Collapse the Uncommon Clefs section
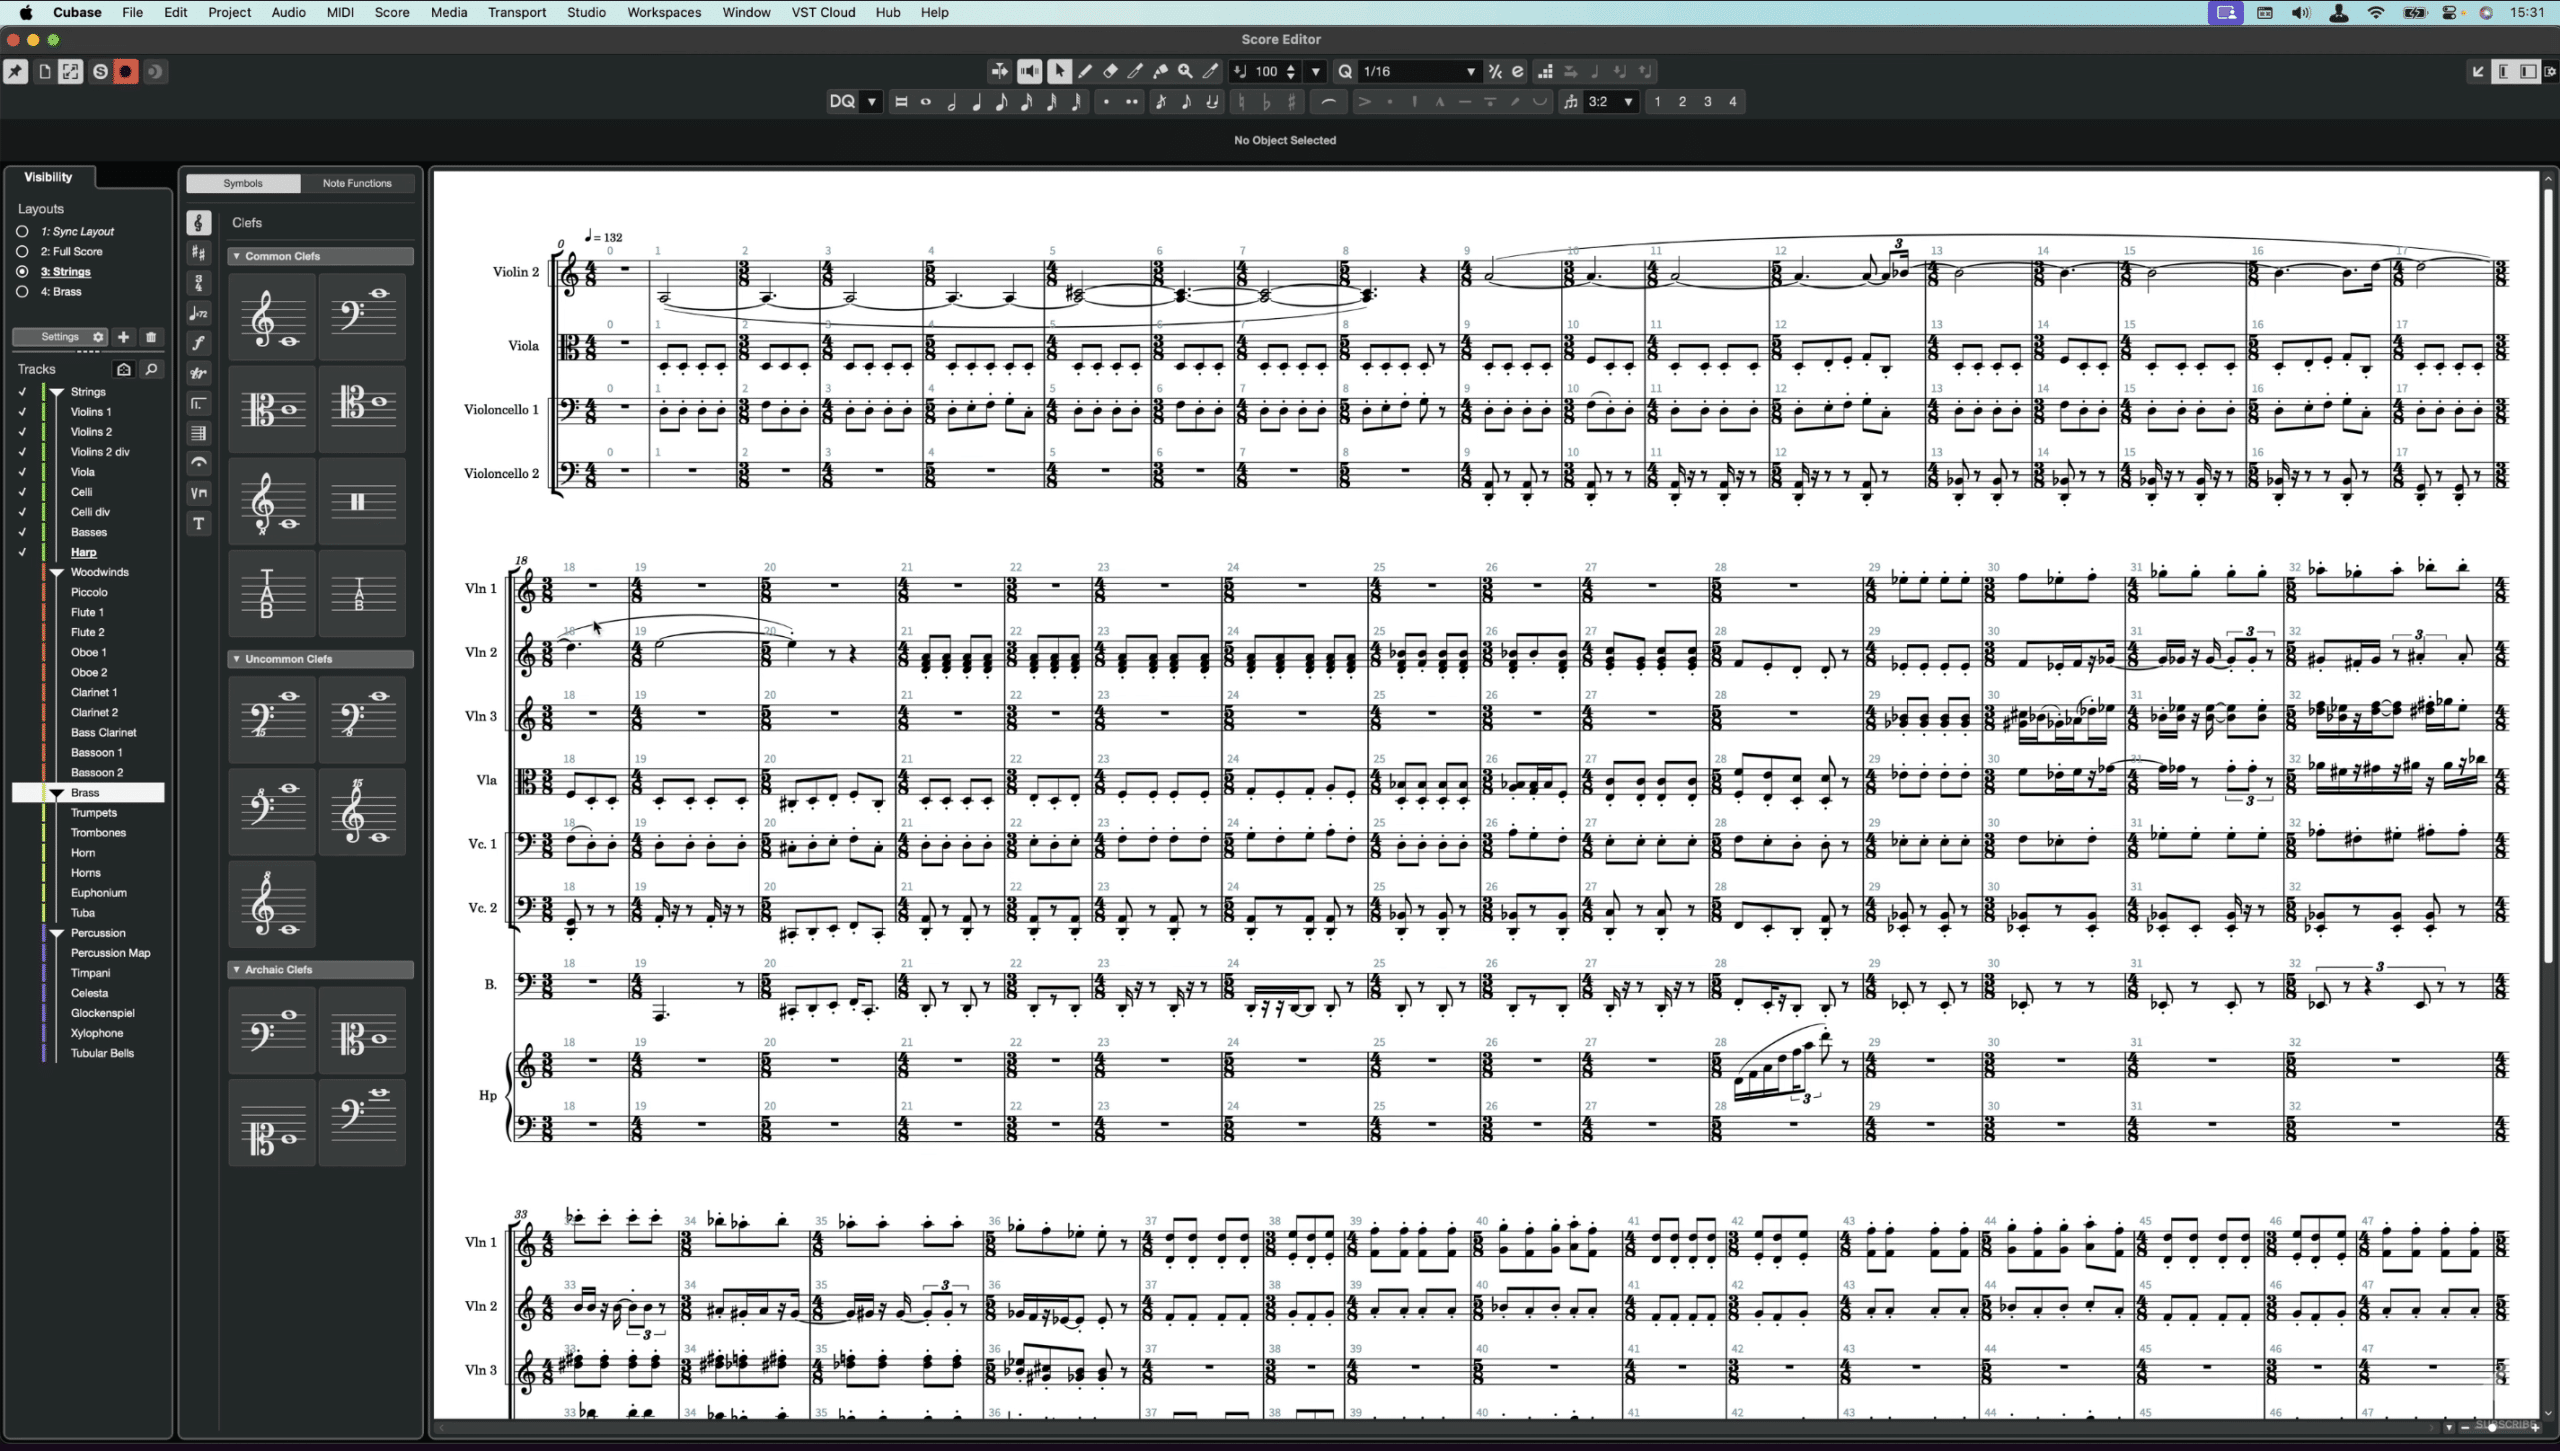This screenshot has height=1451, width=2560. point(237,659)
